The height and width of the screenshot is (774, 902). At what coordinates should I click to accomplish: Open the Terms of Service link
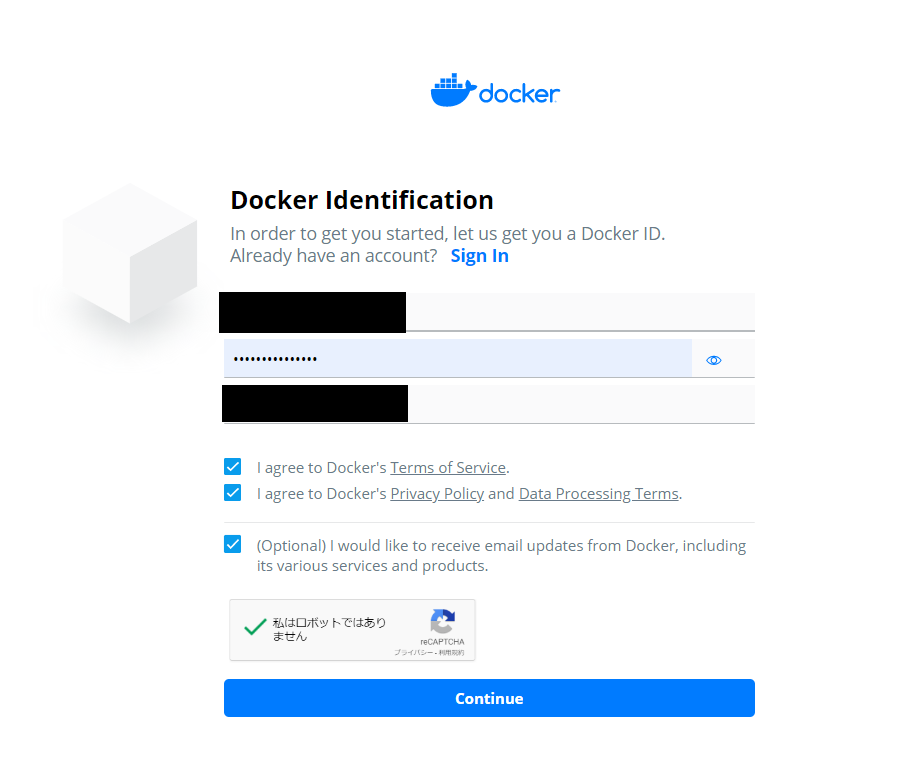[448, 468]
